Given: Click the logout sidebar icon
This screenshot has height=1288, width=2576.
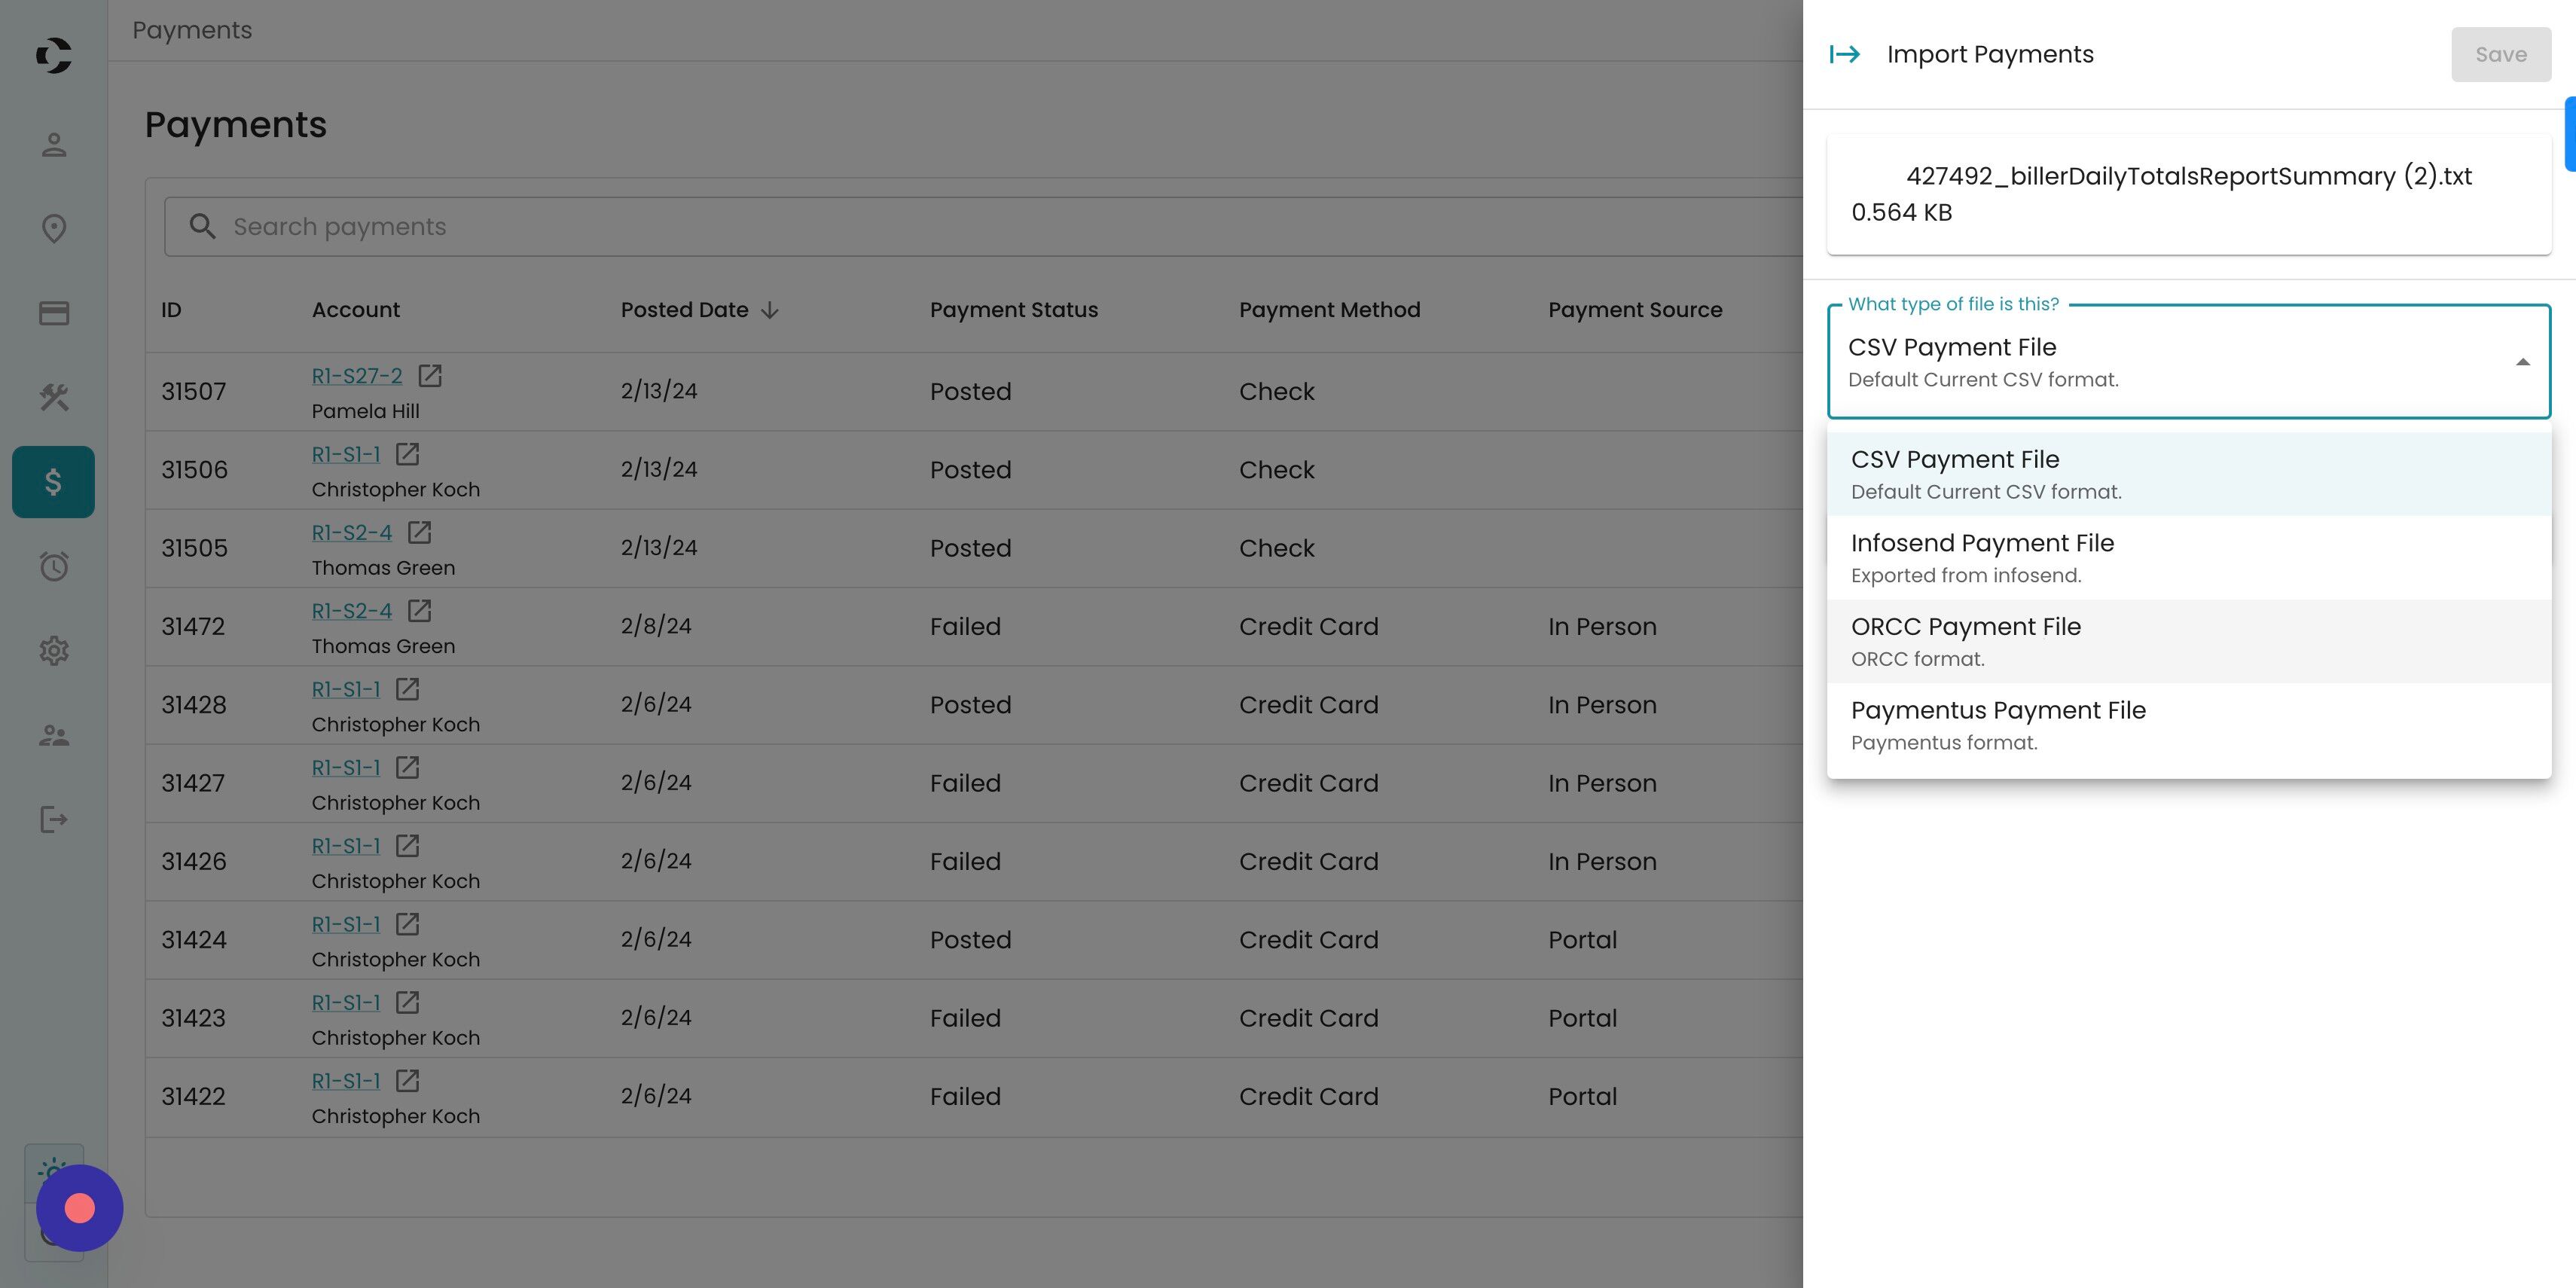Looking at the screenshot, I should [54, 820].
